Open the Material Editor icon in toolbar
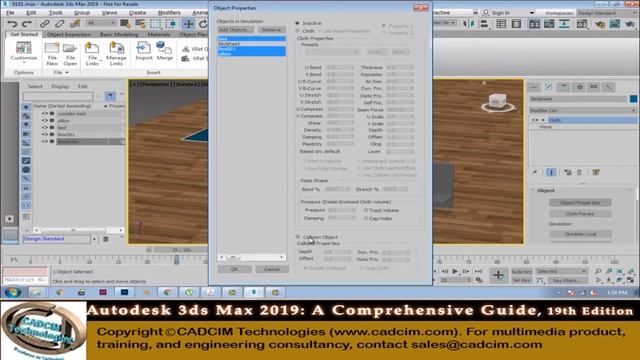 point(582,24)
